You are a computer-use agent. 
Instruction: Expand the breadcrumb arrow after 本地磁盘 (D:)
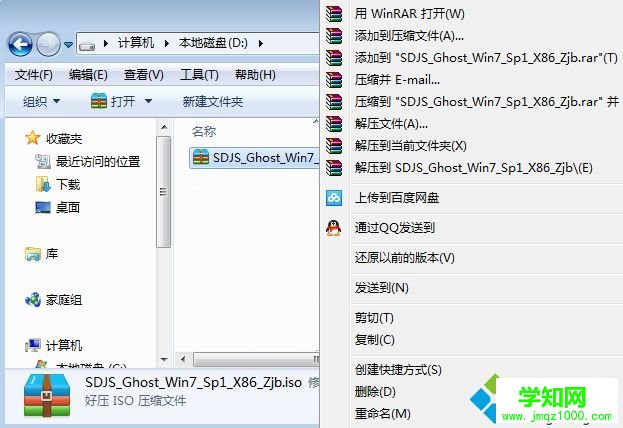tap(261, 43)
